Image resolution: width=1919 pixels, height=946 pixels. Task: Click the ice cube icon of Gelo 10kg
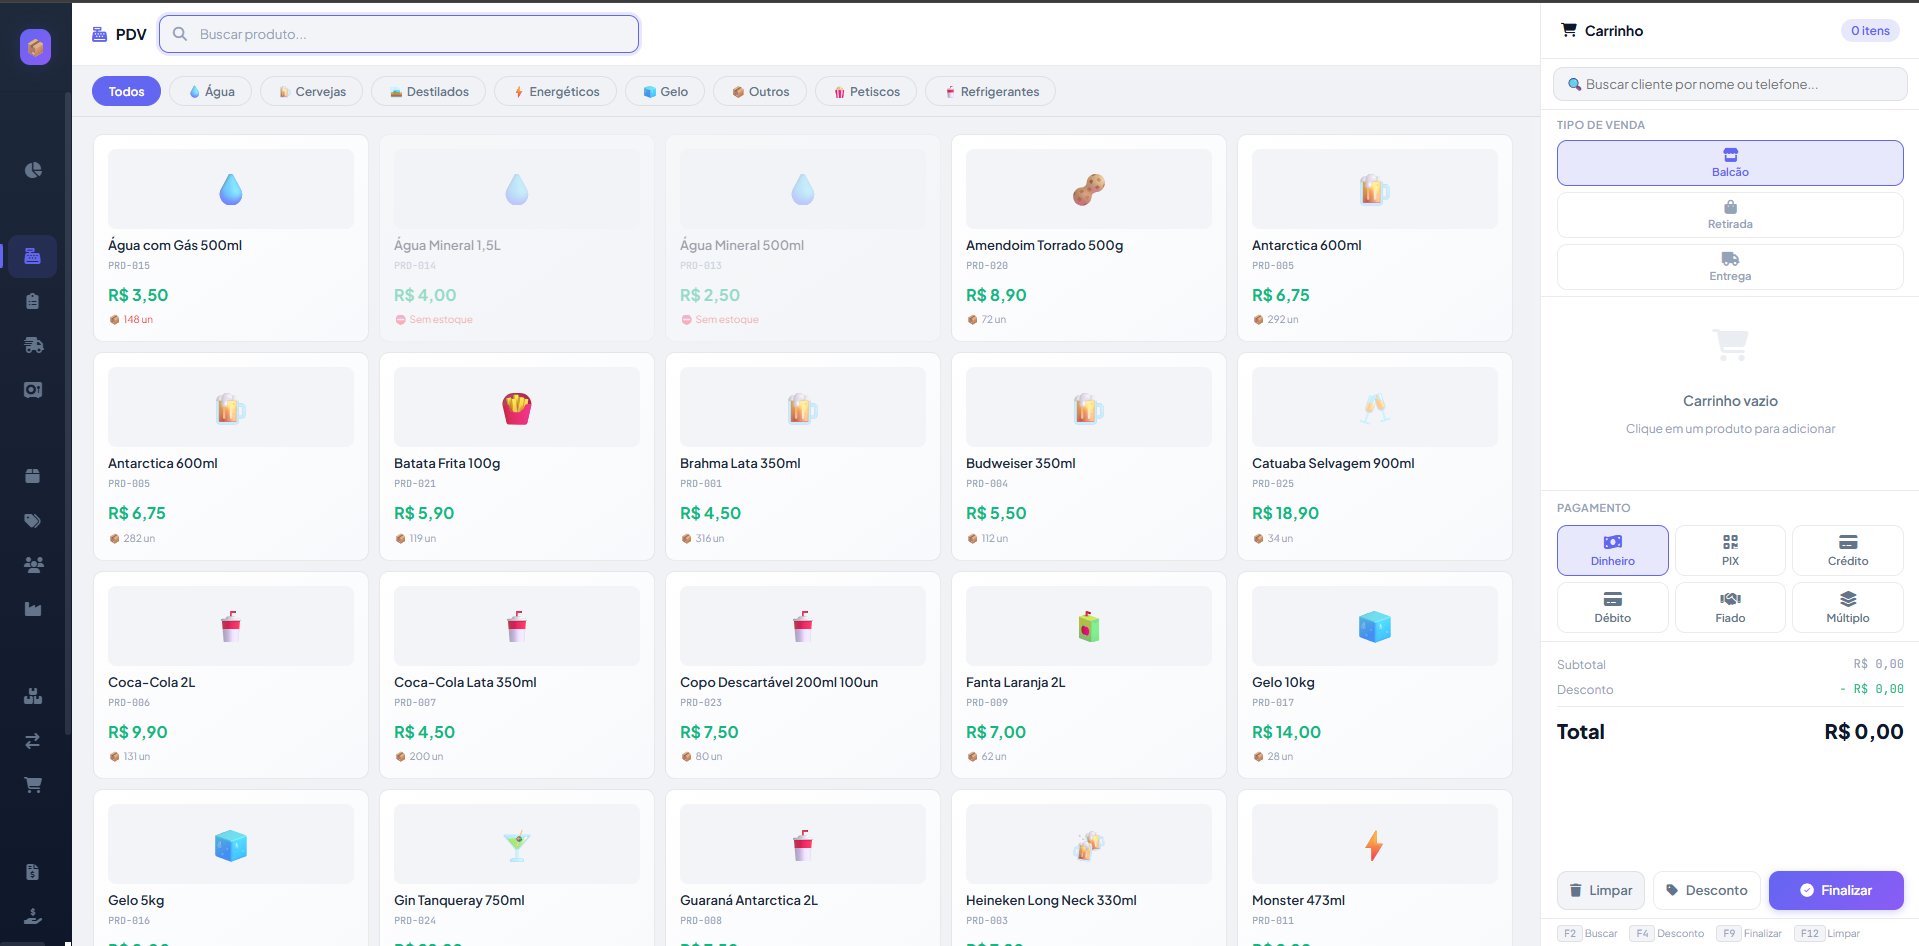[x=1375, y=627]
